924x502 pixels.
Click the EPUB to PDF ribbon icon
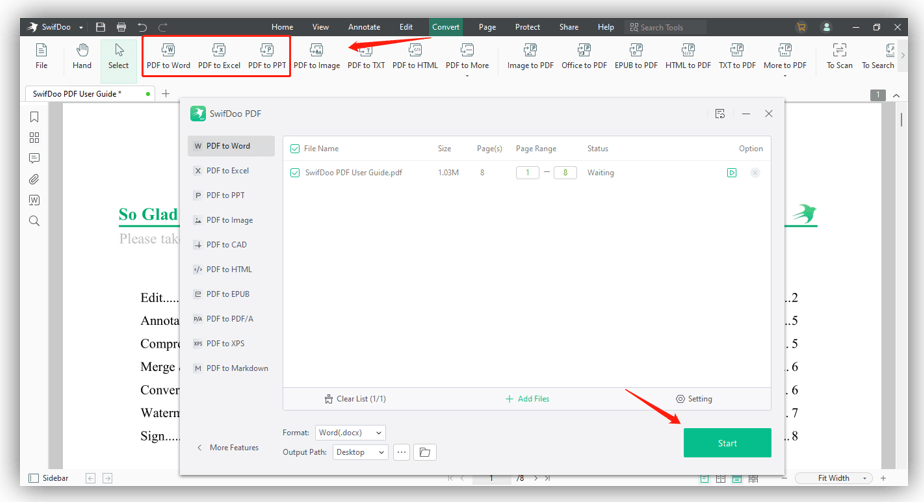coord(636,55)
